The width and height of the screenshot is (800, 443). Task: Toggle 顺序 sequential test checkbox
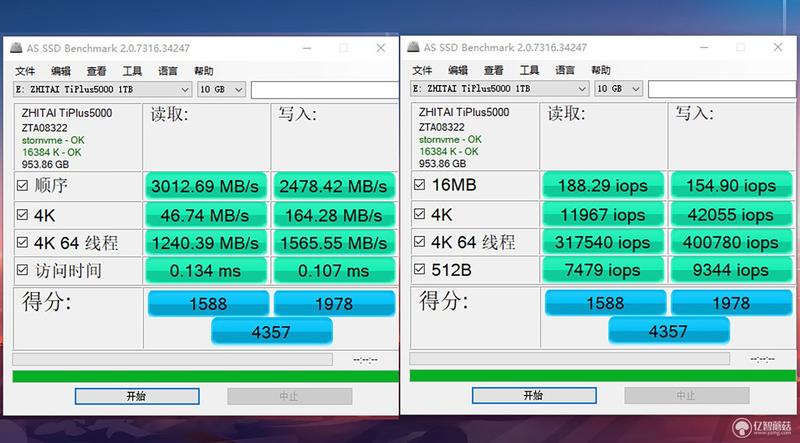[x=22, y=185]
